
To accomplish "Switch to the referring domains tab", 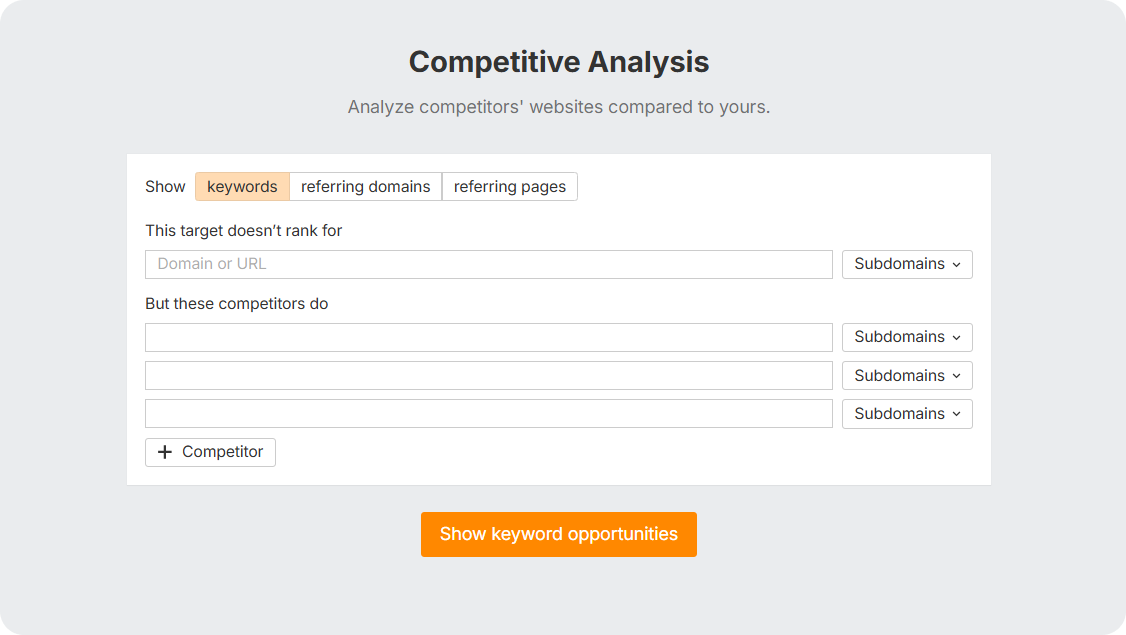I will pos(365,186).
